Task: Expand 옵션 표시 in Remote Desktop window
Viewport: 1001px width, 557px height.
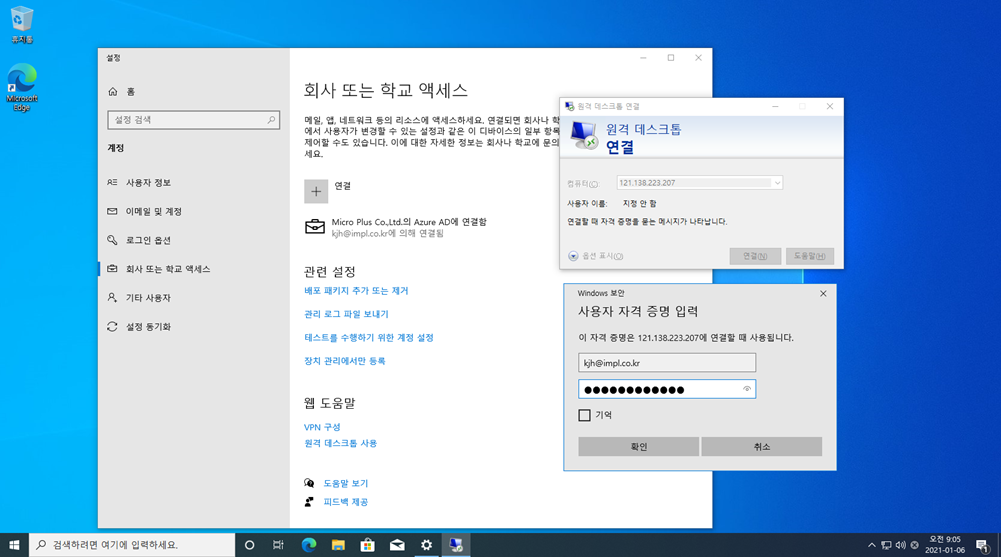Action: pyautogui.click(x=596, y=256)
